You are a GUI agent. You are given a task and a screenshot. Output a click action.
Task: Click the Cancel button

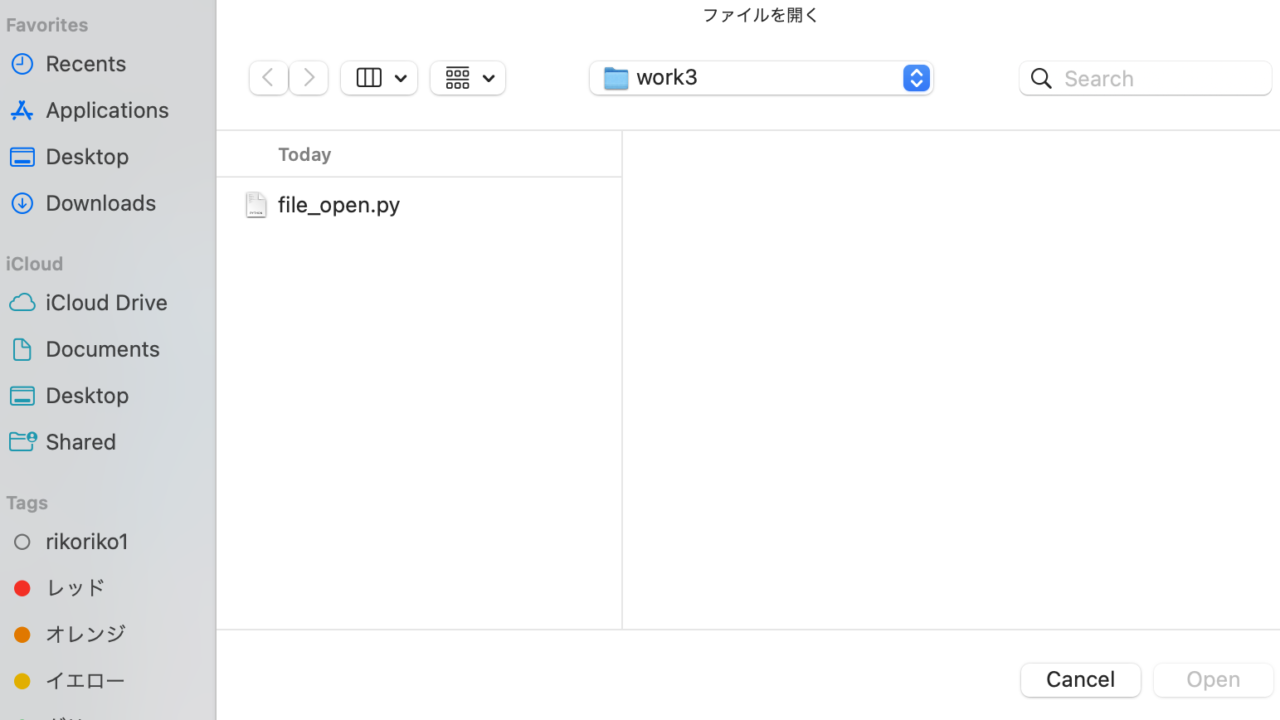1080,679
